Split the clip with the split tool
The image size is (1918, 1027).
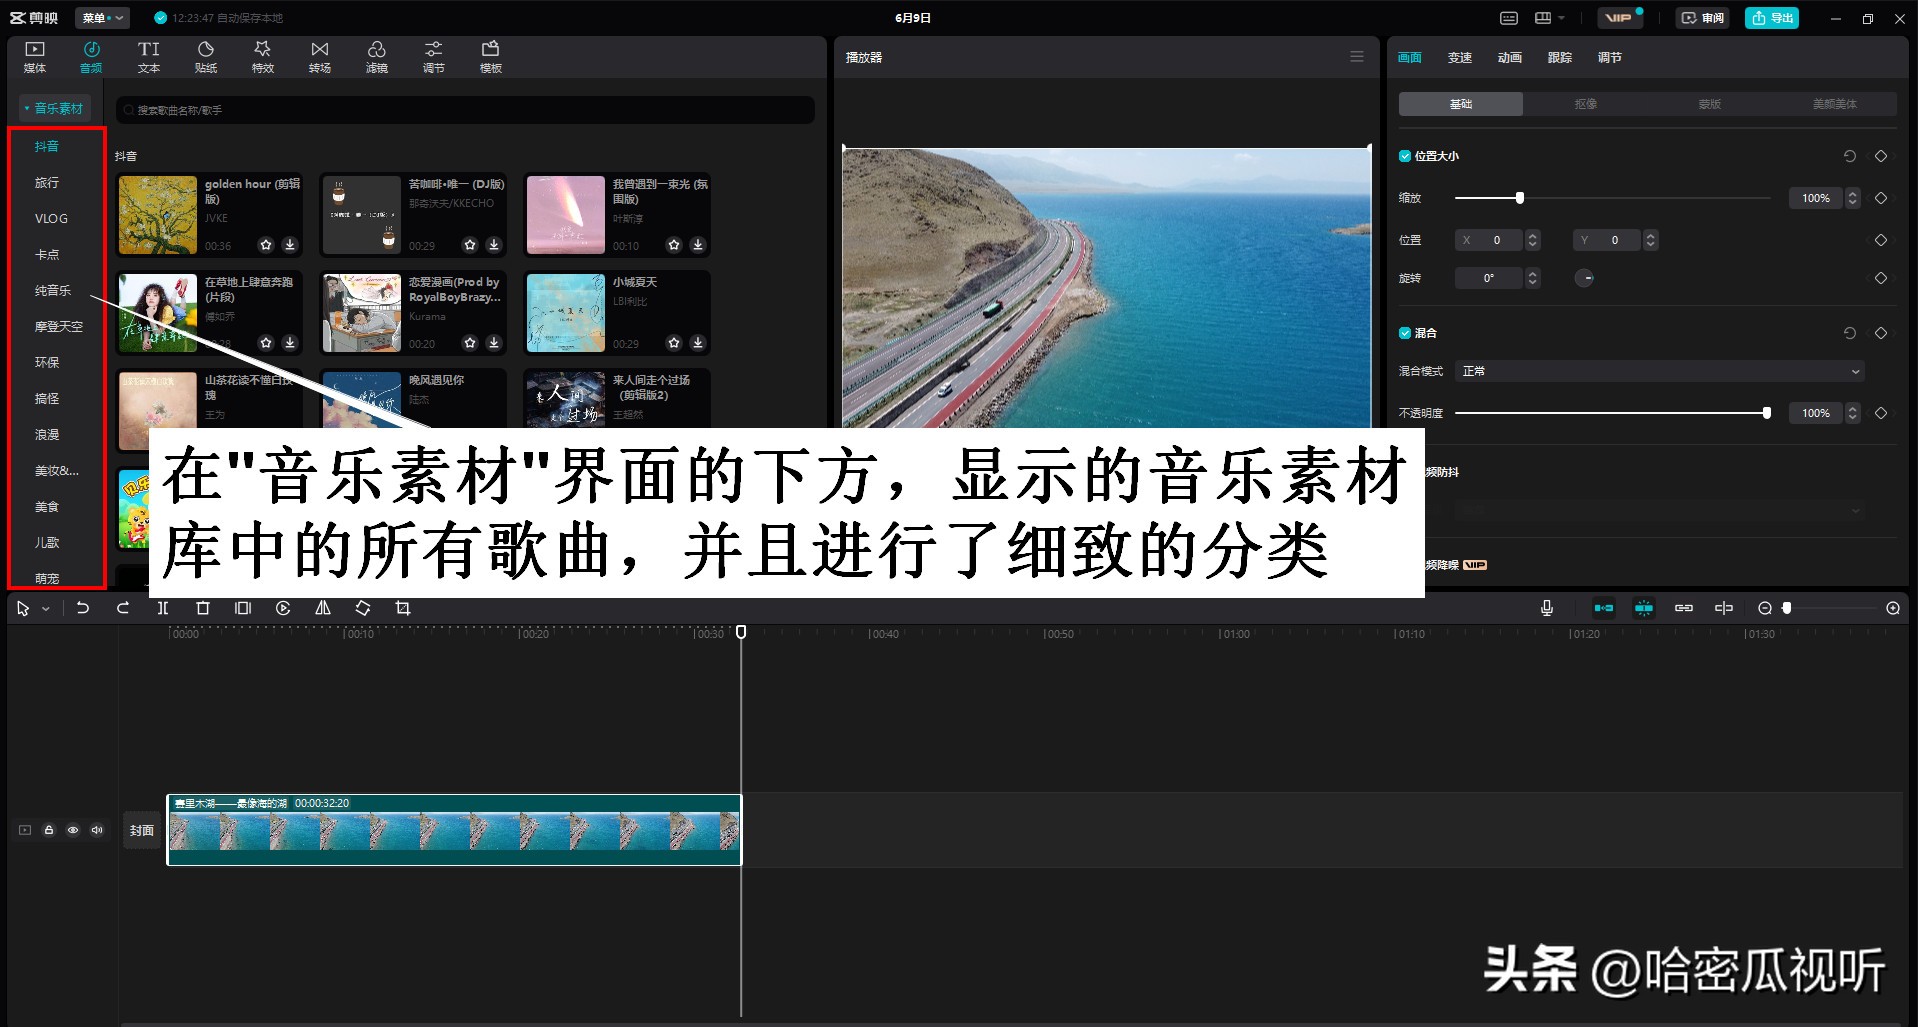(163, 608)
